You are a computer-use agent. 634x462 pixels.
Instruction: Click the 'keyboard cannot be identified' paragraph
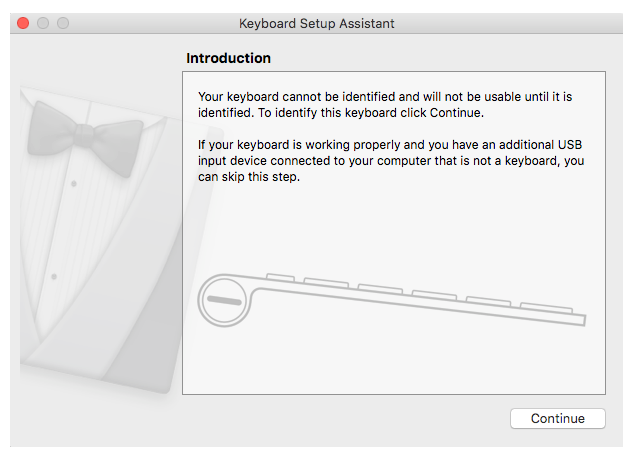(x=390, y=105)
